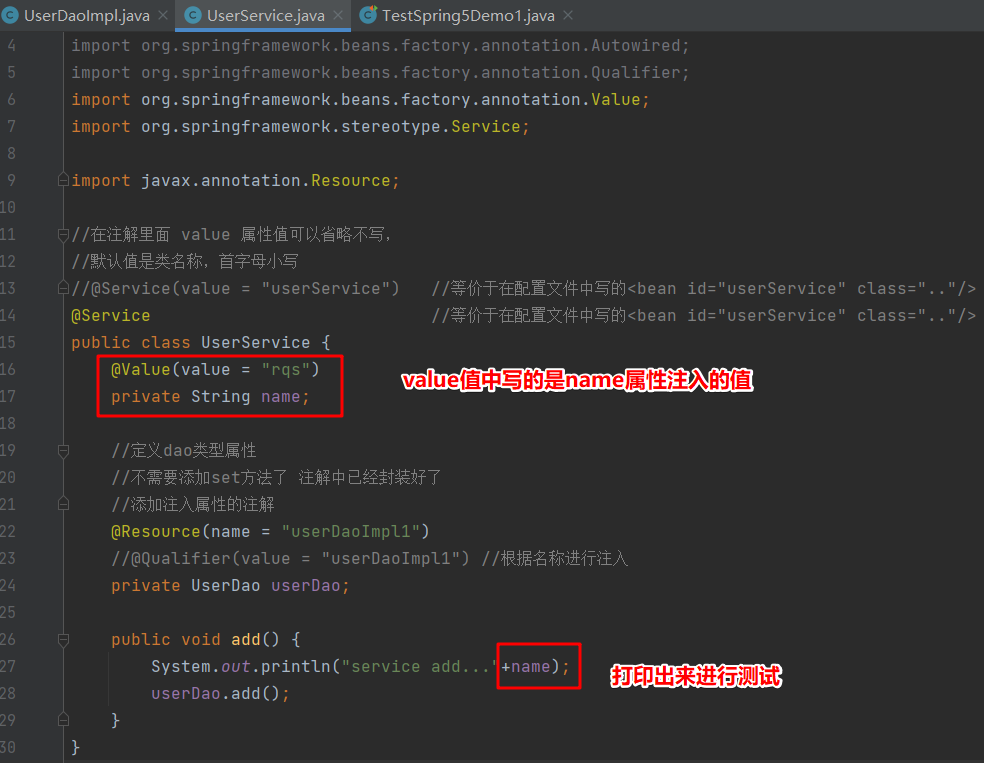This screenshot has width=984, height=763.
Task: Collapse the add() method at line 26
Action: [x=63, y=639]
